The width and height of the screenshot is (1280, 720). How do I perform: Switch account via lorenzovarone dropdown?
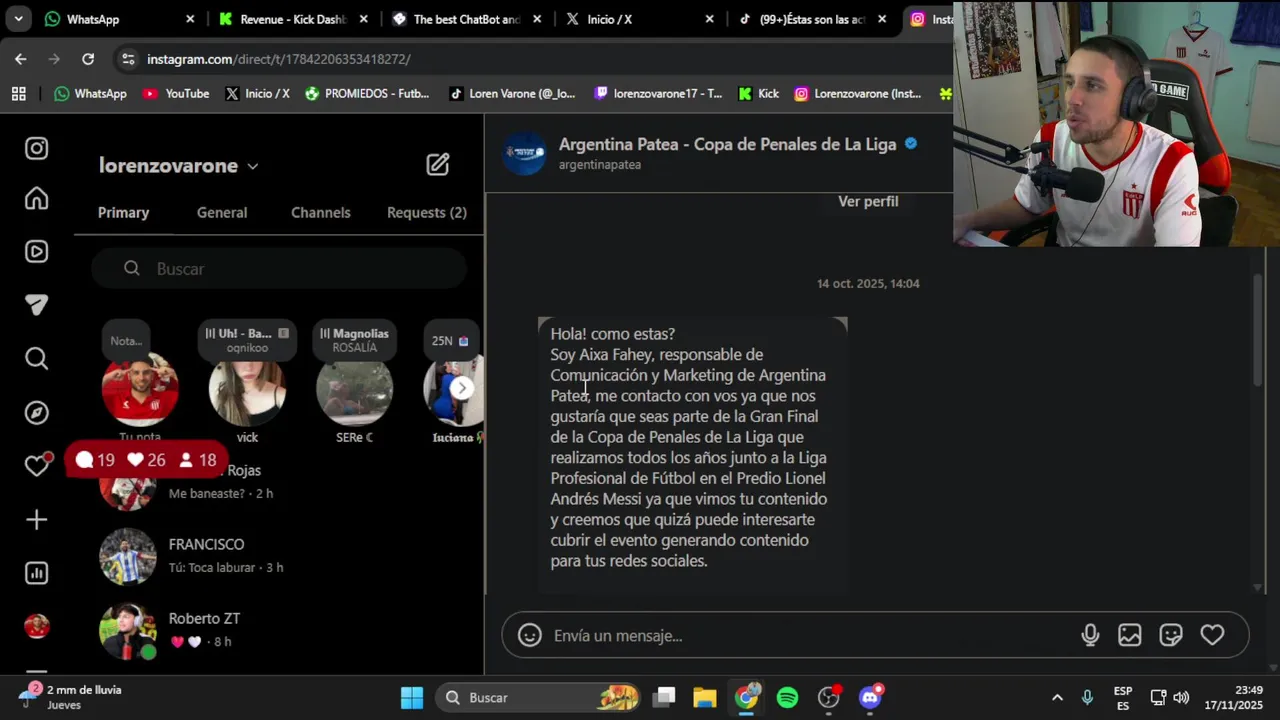179,166
